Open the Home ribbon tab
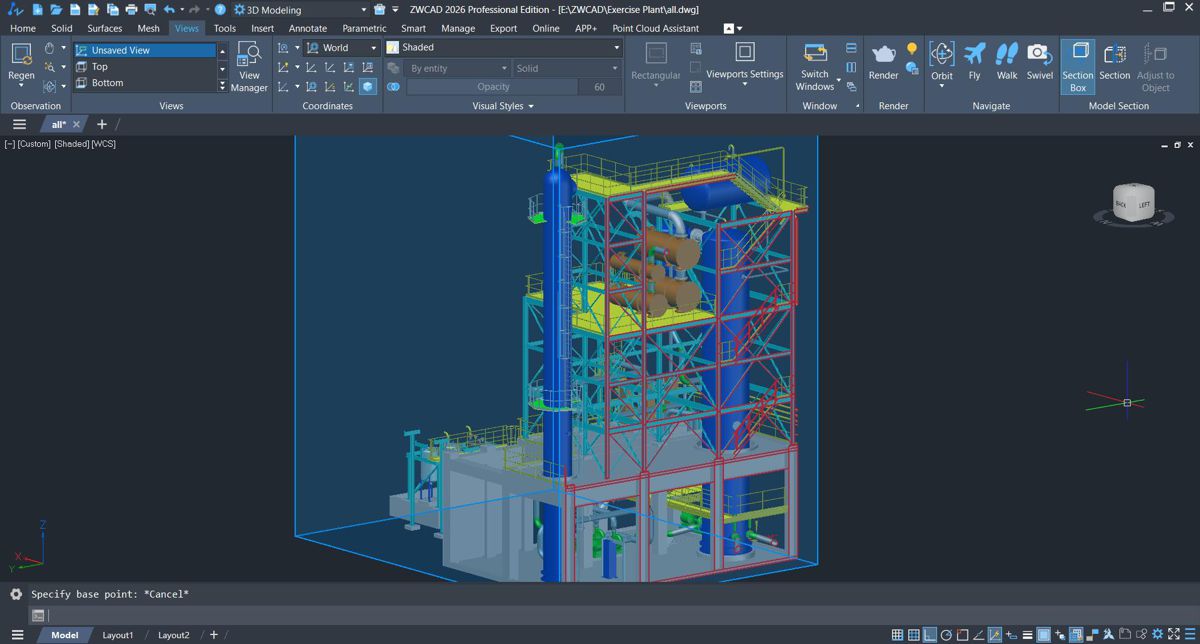 pyautogui.click(x=22, y=28)
